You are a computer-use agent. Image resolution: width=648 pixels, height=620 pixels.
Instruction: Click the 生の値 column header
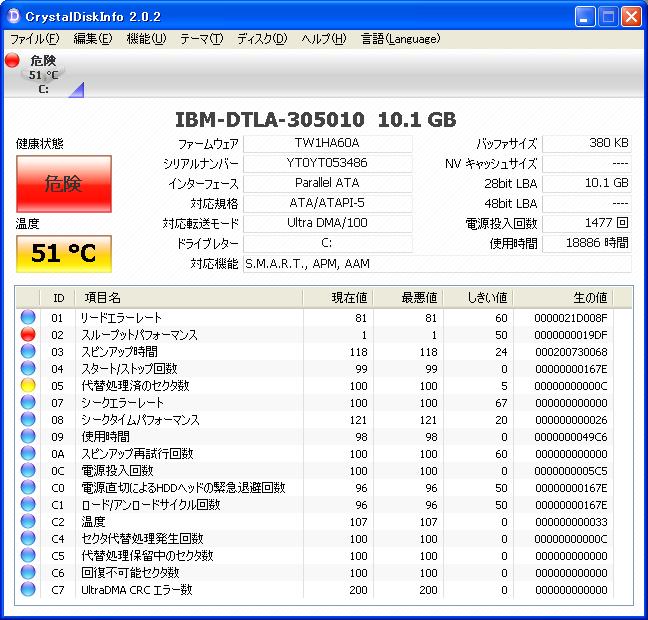[563, 298]
